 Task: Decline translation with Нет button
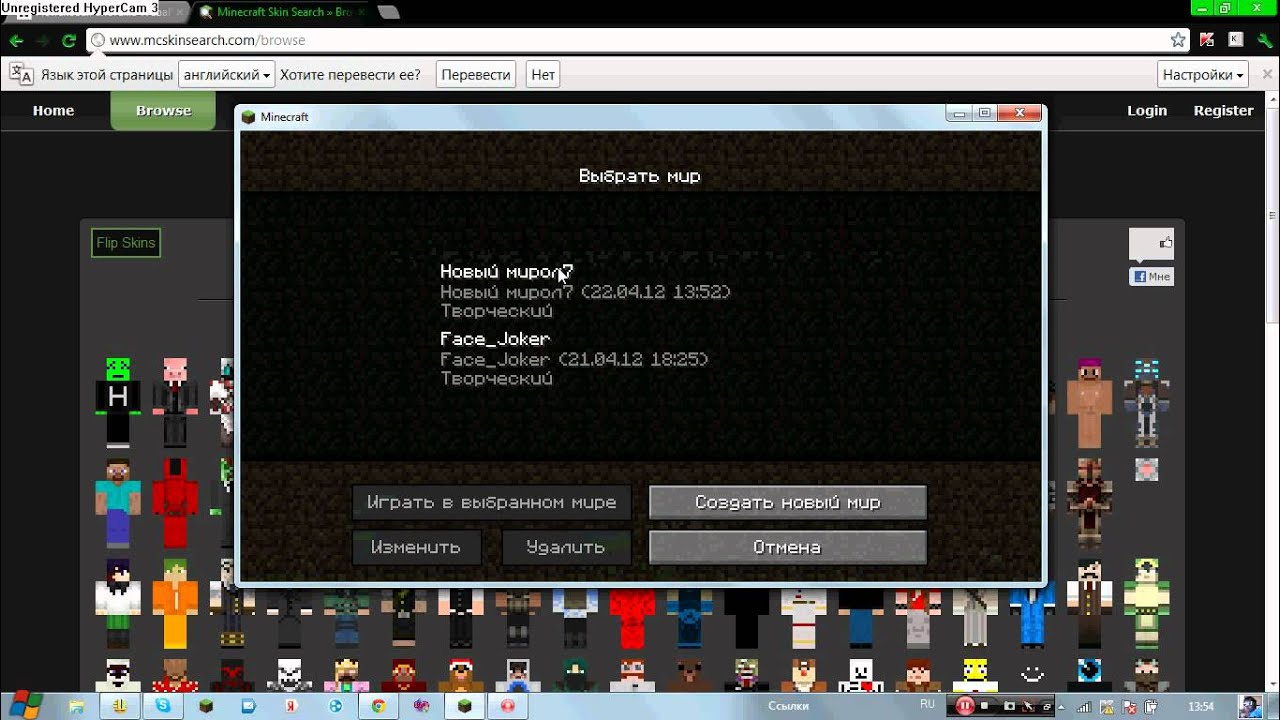(x=543, y=75)
